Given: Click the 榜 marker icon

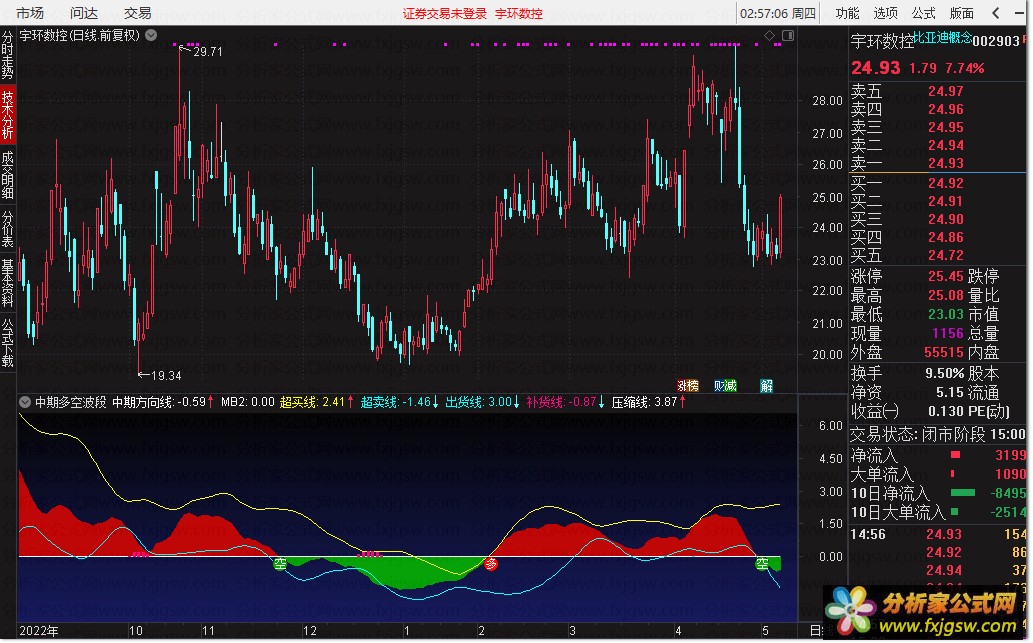Looking at the screenshot, I should tap(693, 386).
